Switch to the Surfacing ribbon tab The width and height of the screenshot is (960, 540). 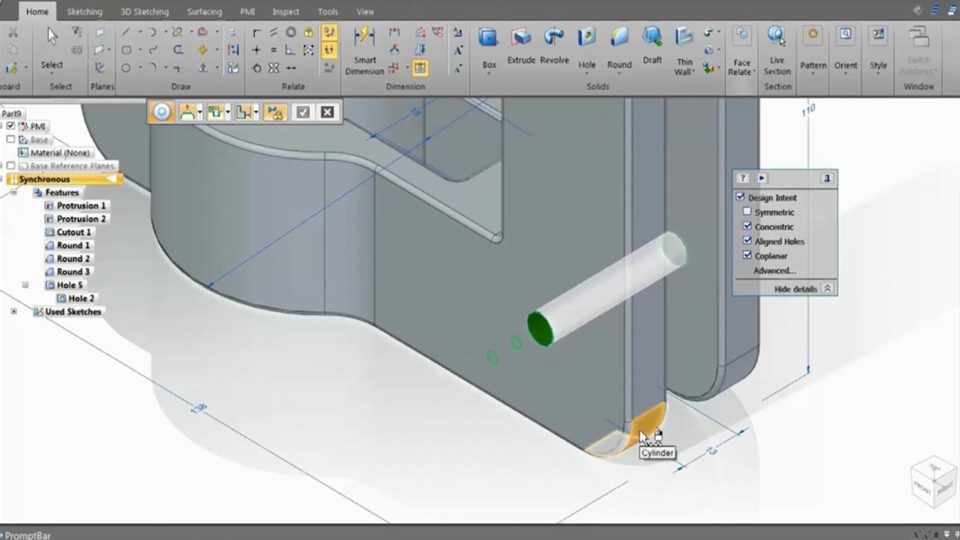(204, 12)
